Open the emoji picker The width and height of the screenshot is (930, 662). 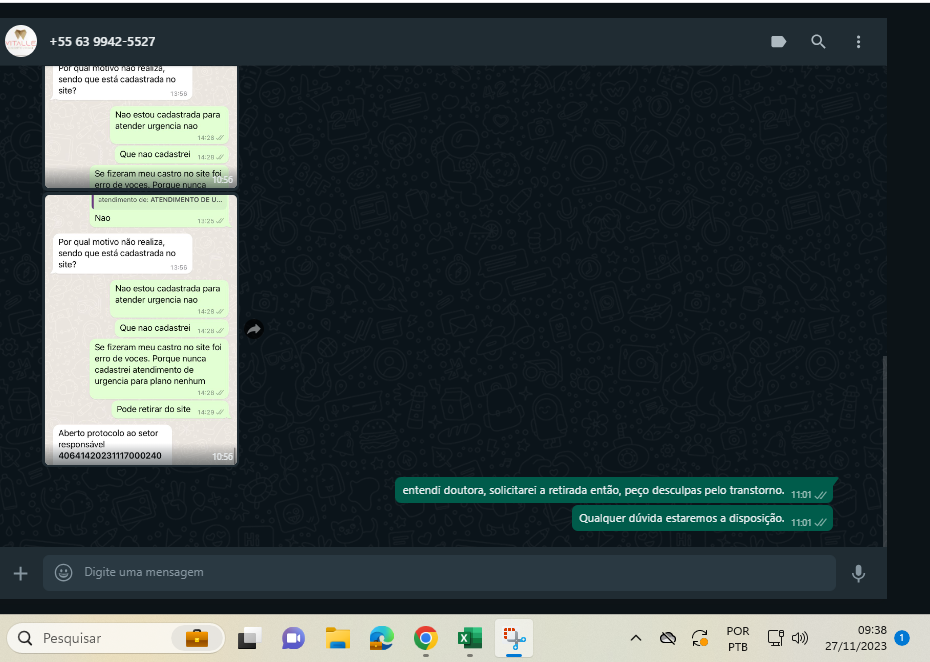coord(64,573)
